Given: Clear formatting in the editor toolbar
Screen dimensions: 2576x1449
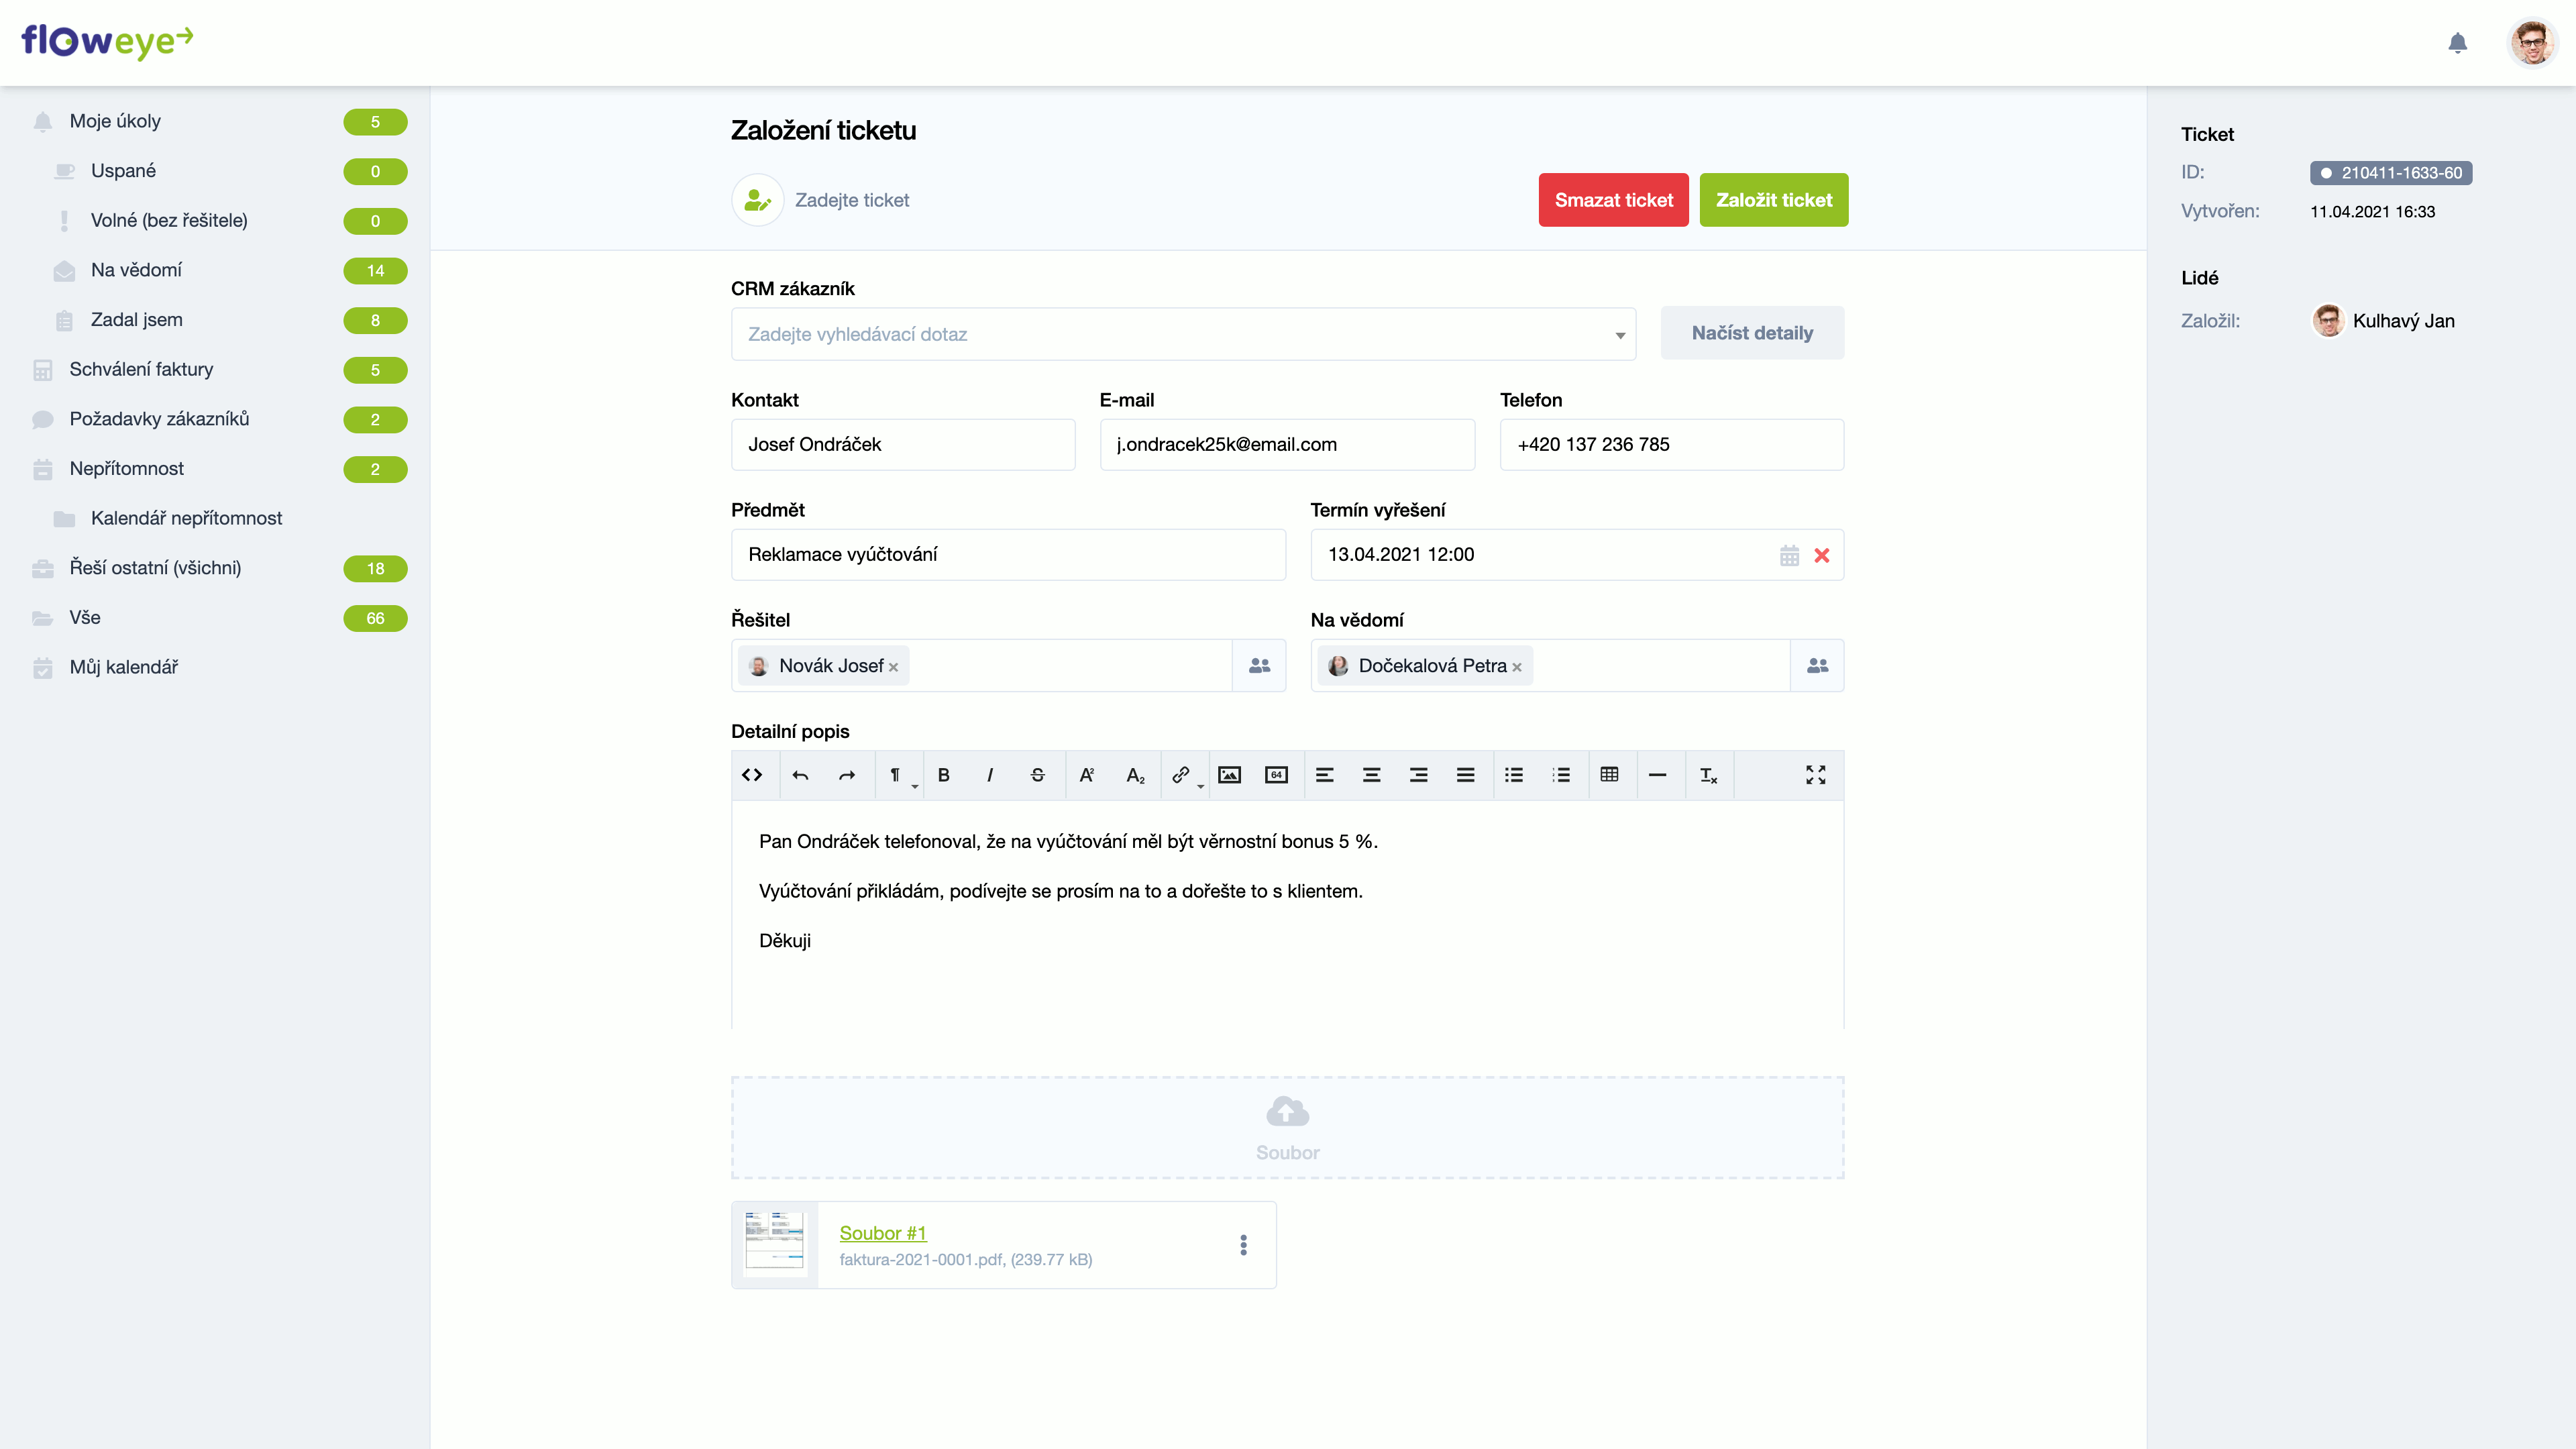Looking at the screenshot, I should click(1708, 775).
